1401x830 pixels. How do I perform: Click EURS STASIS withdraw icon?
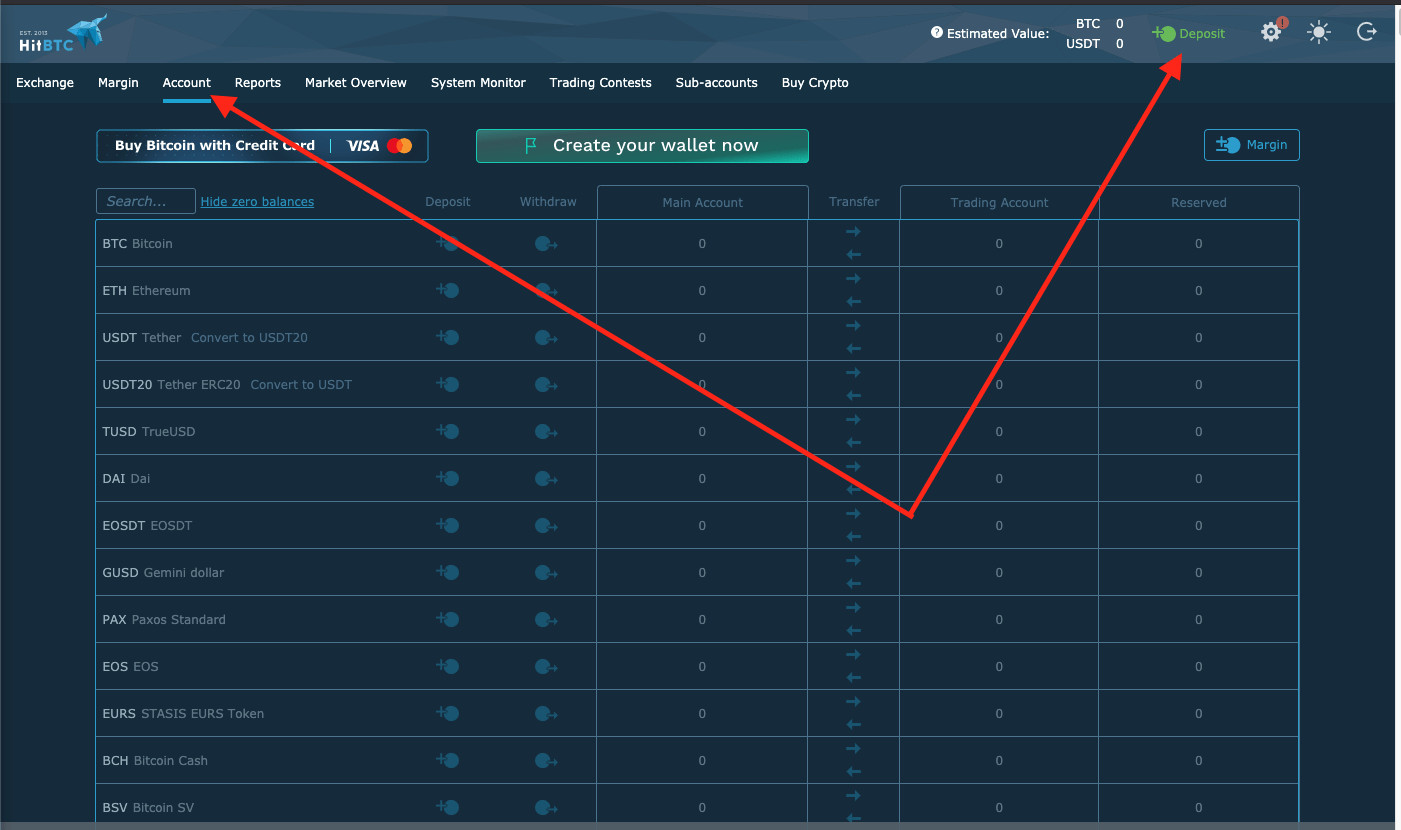click(546, 713)
